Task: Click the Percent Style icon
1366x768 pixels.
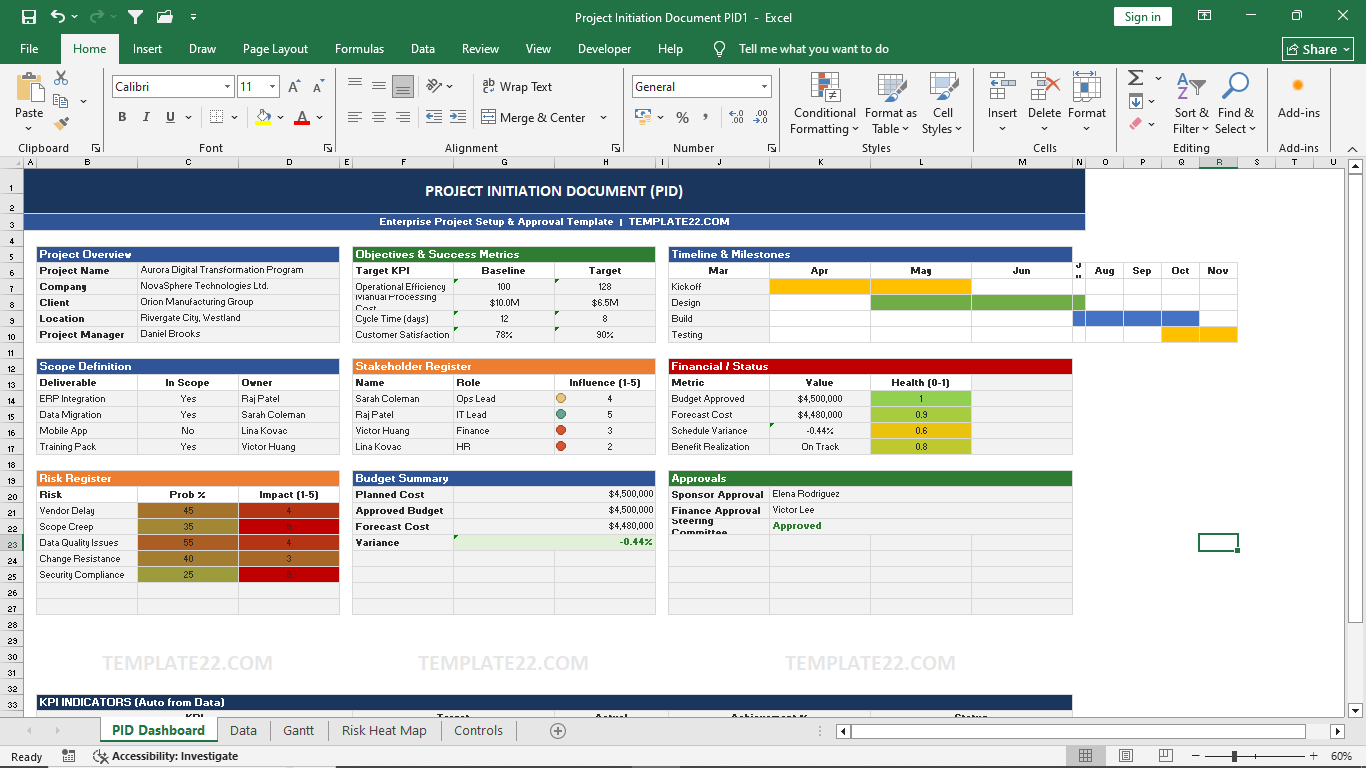Action: point(682,117)
